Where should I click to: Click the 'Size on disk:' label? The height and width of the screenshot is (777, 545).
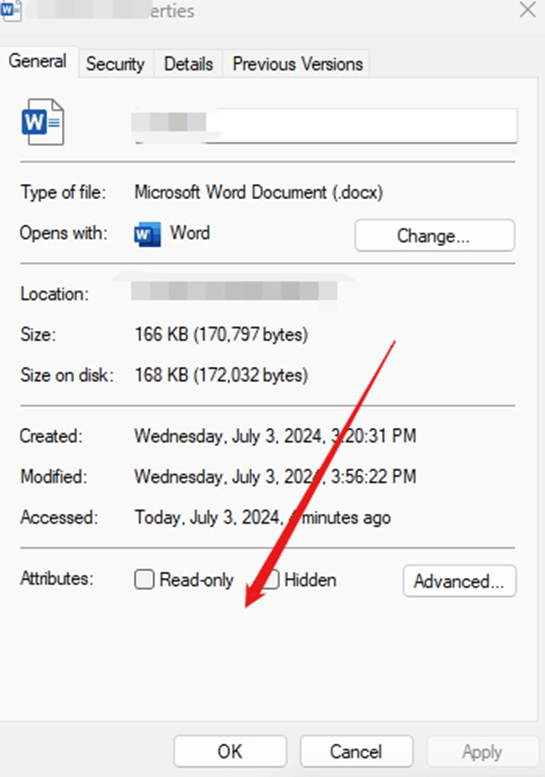pos(67,375)
